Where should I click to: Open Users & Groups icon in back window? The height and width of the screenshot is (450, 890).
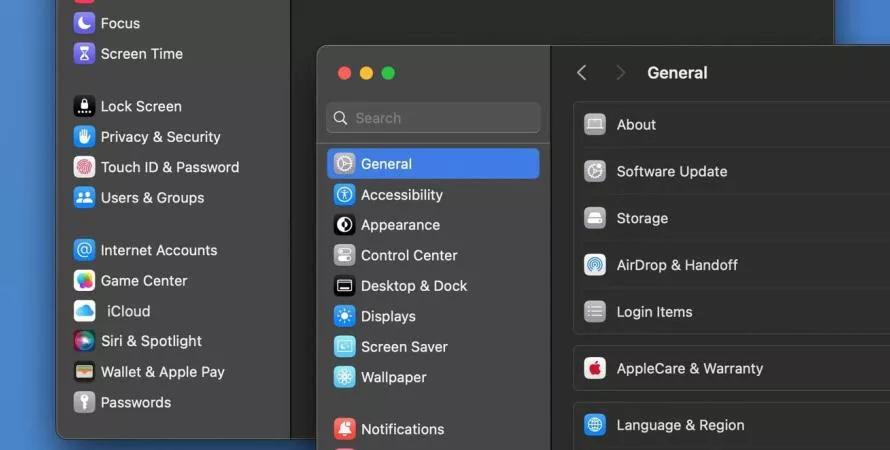click(84, 197)
